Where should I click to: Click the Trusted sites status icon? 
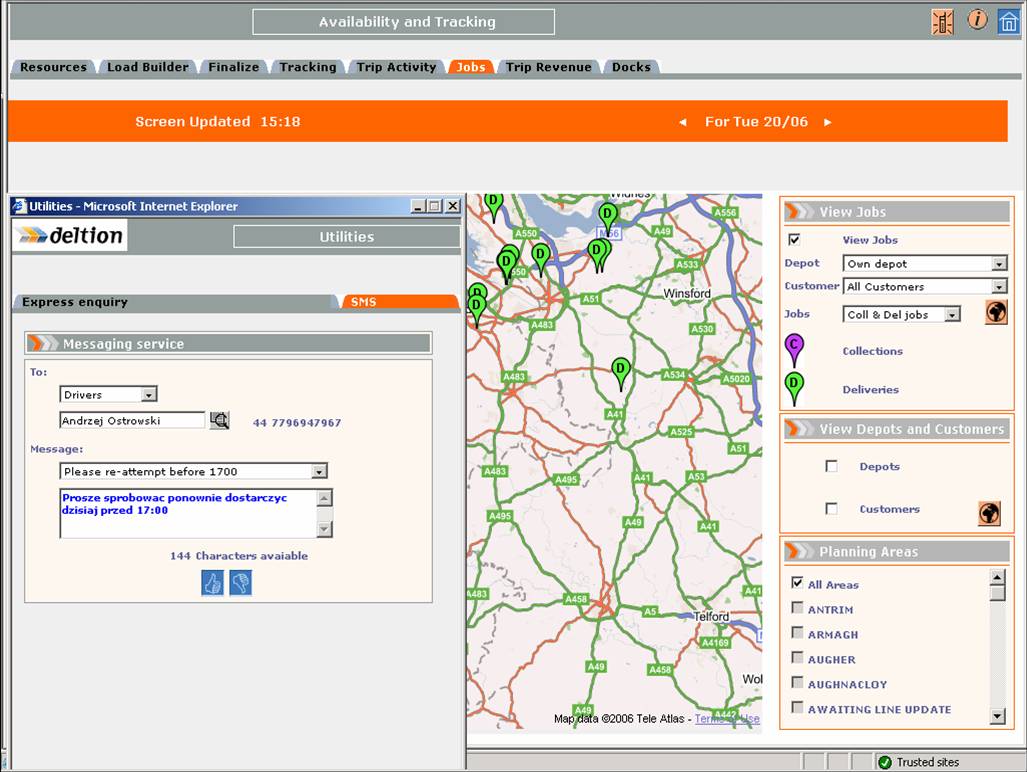(885, 762)
